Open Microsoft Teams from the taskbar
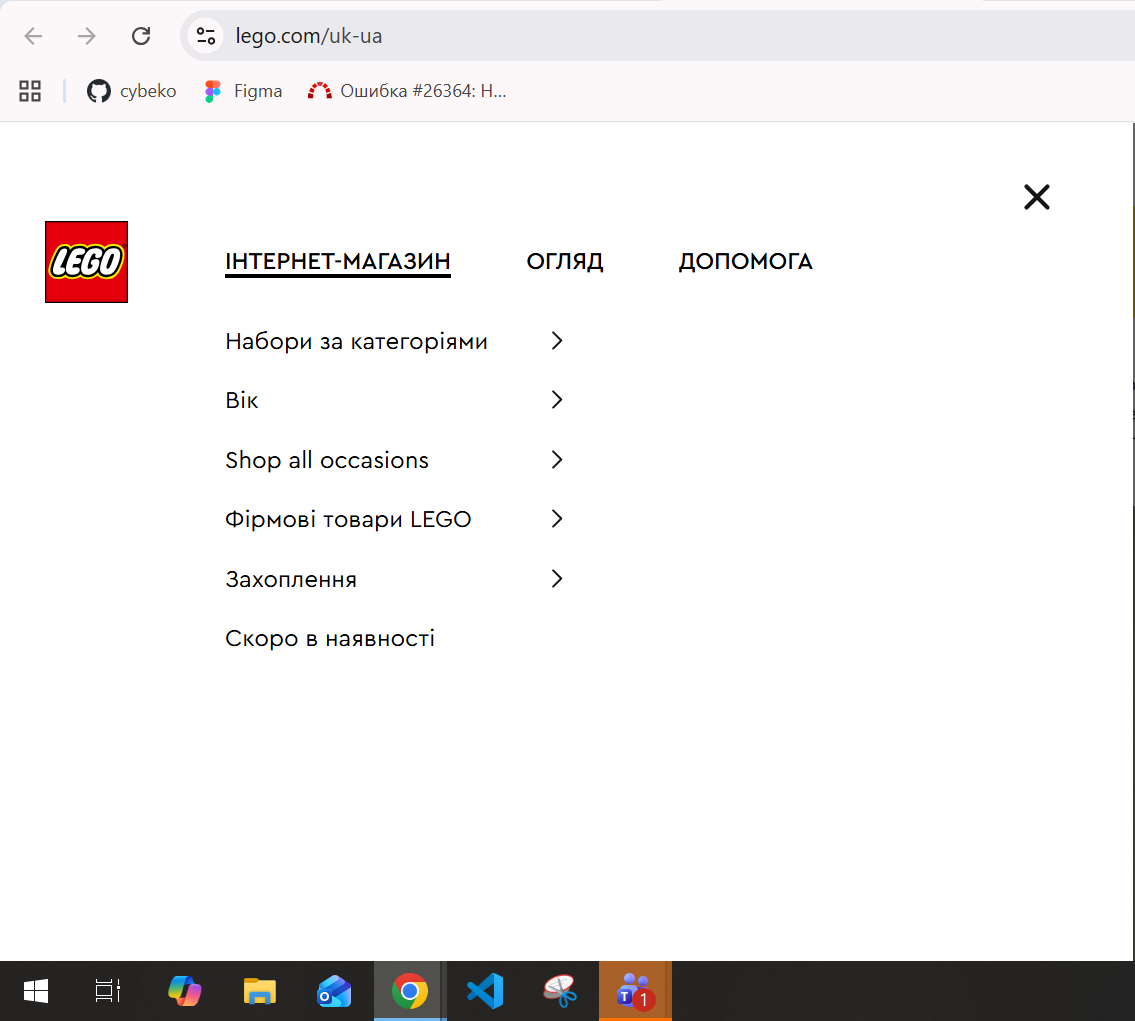 pyautogui.click(x=635, y=991)
